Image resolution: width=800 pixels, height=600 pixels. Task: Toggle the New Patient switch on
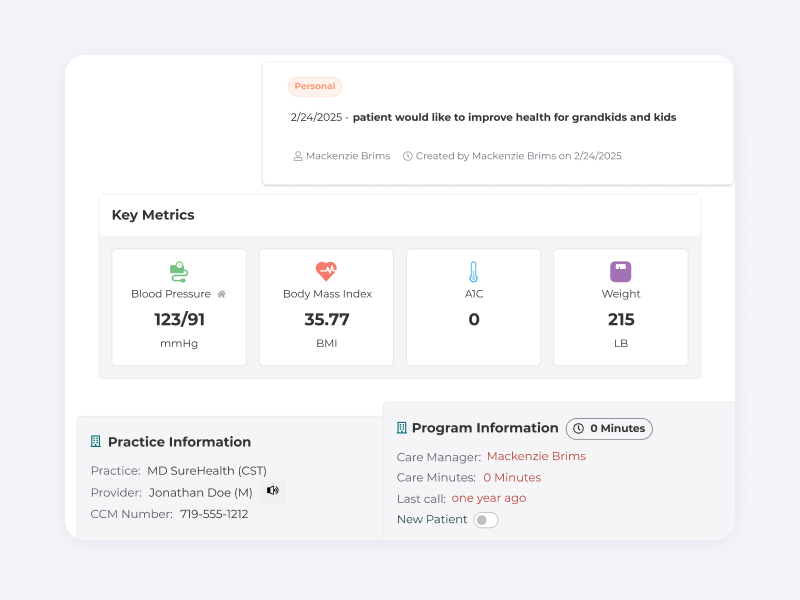[486, 520]
